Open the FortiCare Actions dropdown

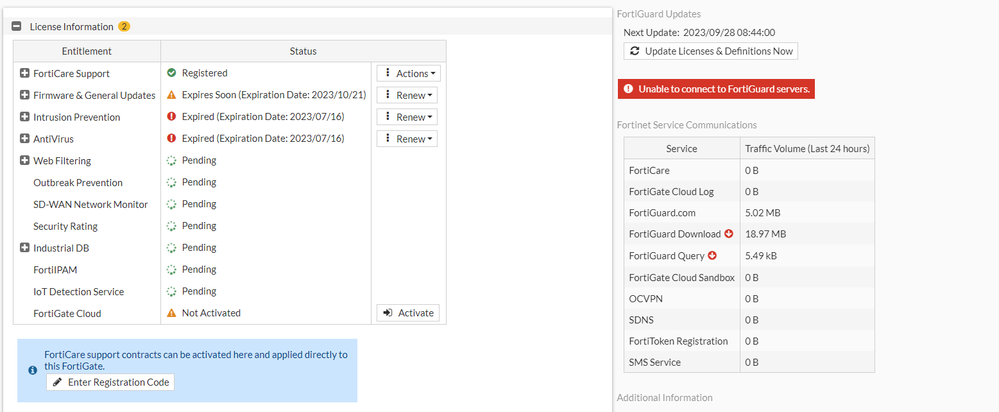point(408,74)
